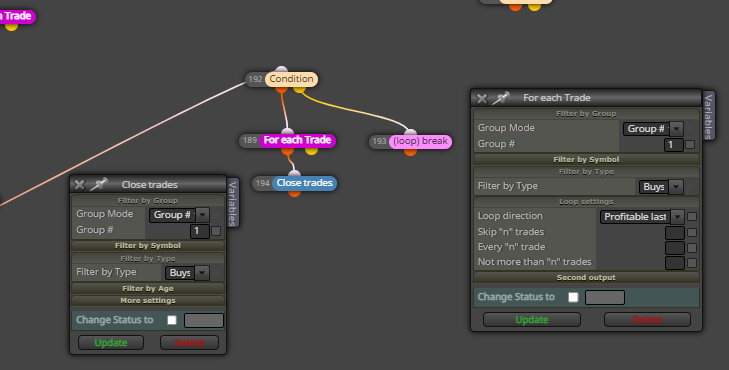The height and width of the screenshot is (370, 729).
Task: Tick Change Status to checkbox in For each Trade panel
Action: (573, 297)
